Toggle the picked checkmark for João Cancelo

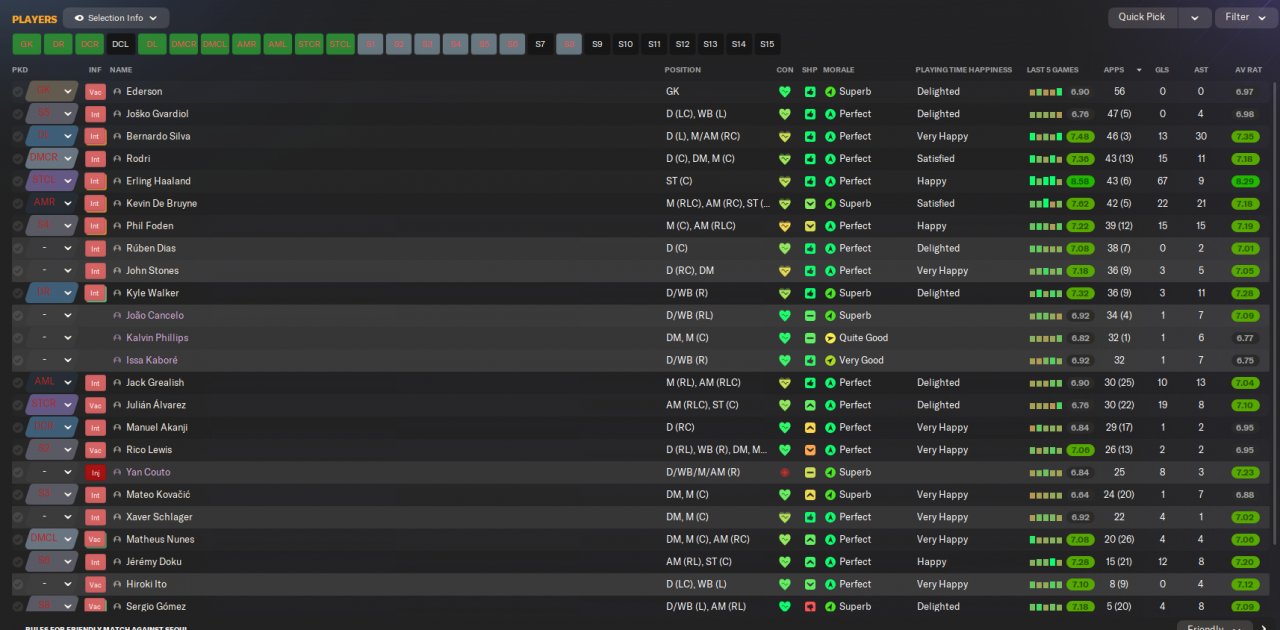[18, 315]
